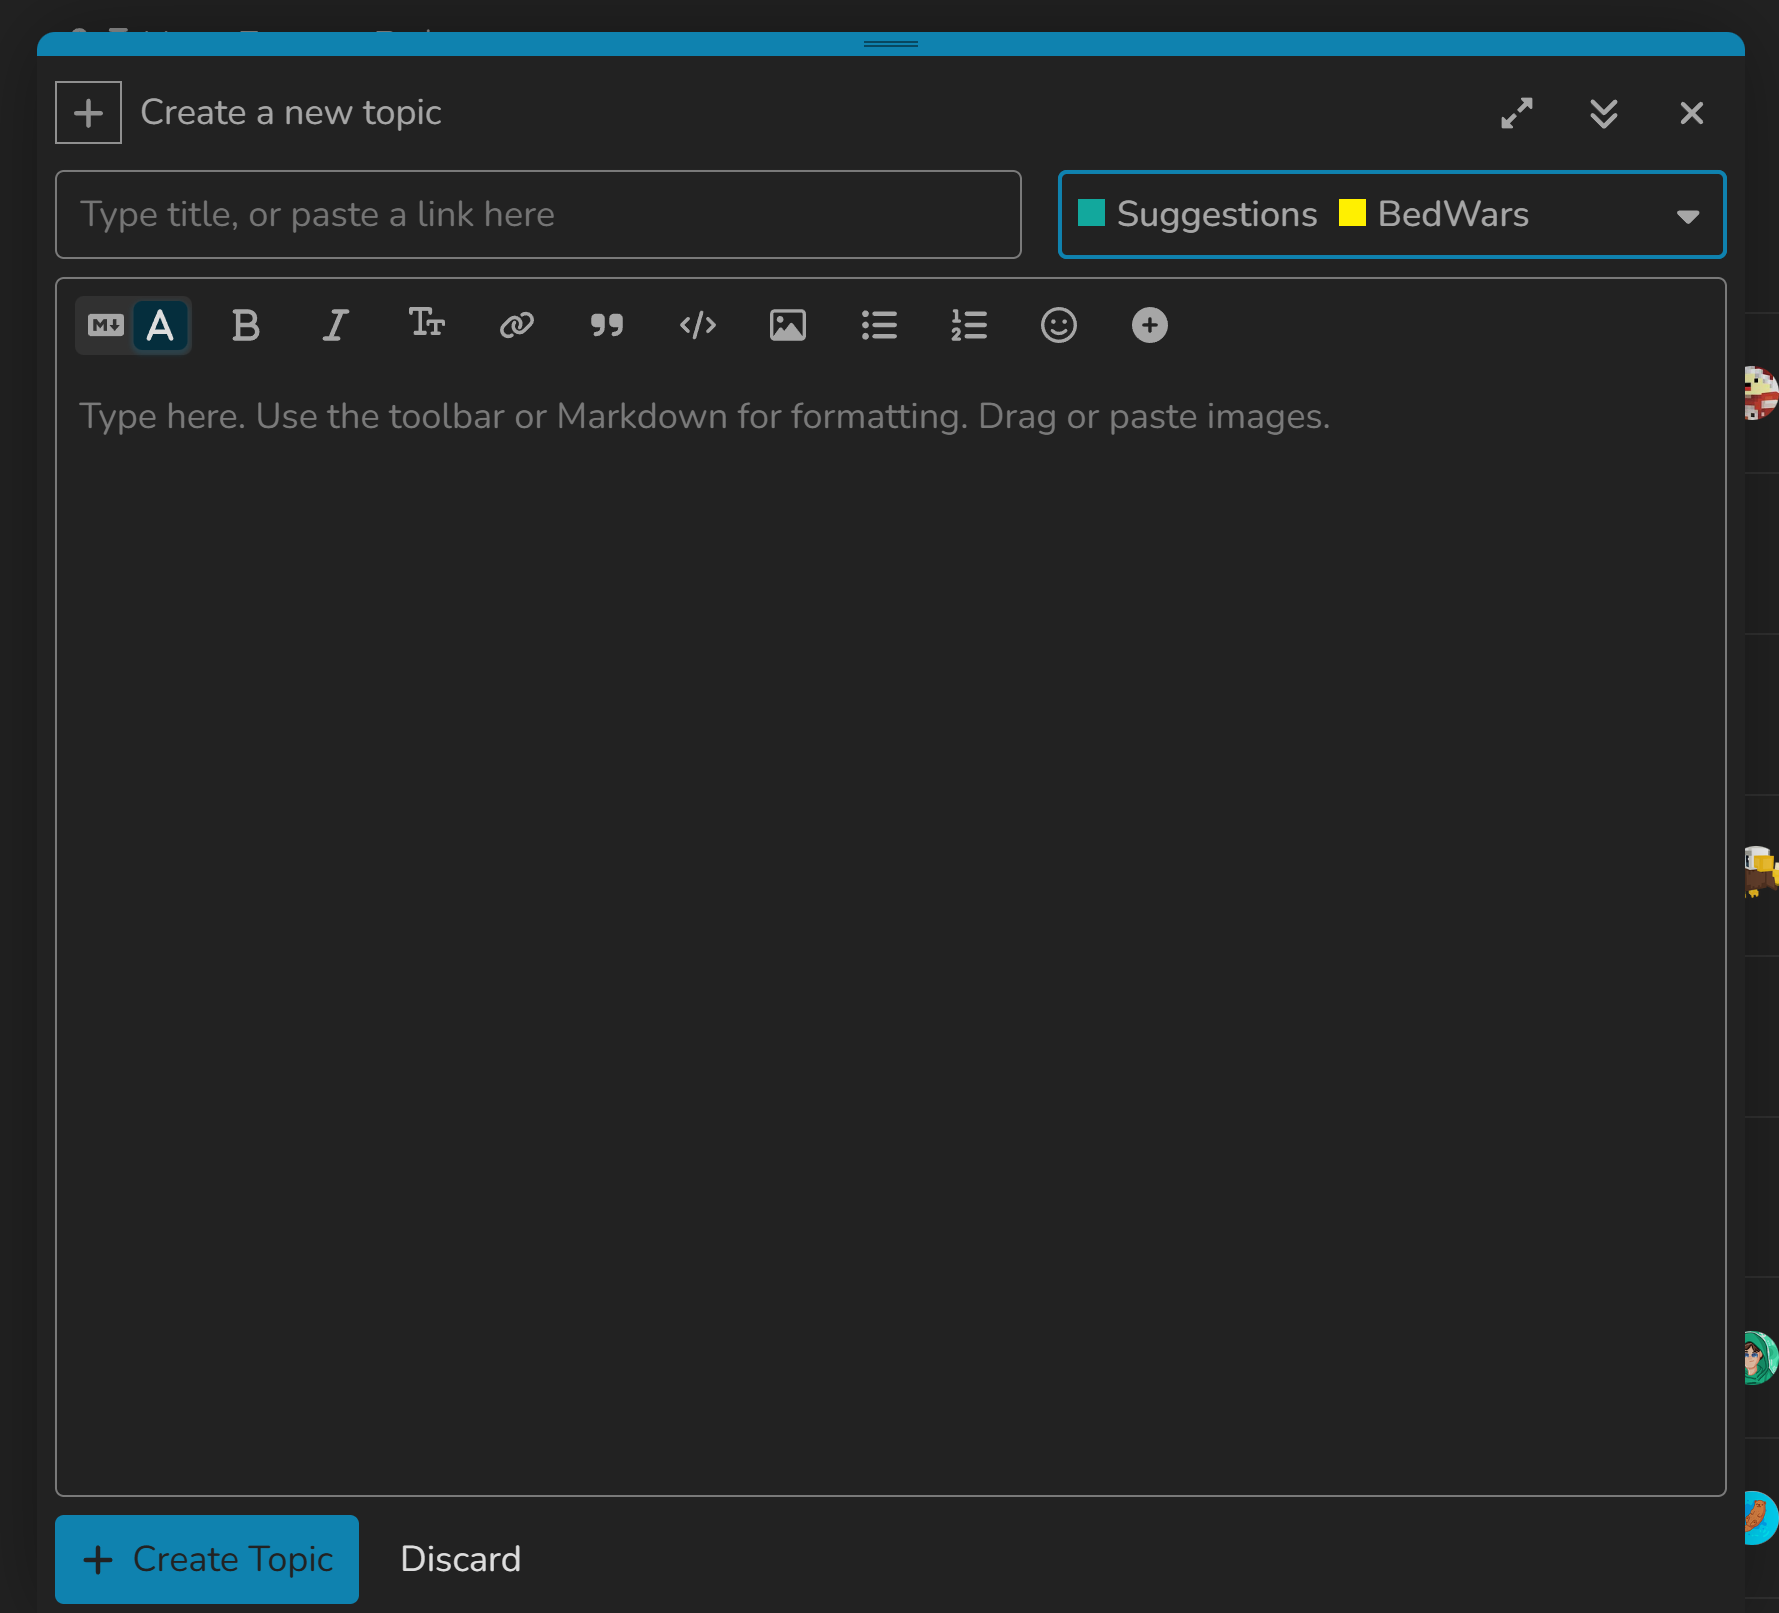
Task: Insert preformatted code block
Action: 697,326
